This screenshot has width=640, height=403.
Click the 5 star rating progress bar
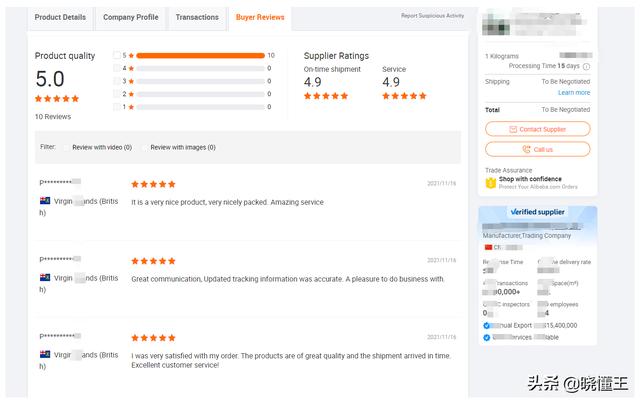[200, 56]
